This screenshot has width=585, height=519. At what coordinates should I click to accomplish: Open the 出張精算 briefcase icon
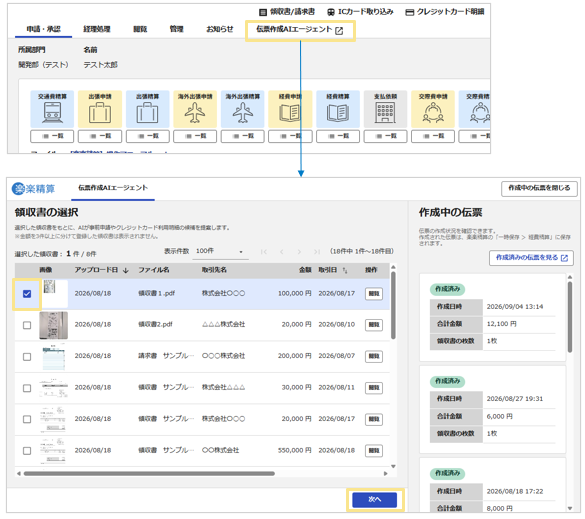click(x=147, y=109)
